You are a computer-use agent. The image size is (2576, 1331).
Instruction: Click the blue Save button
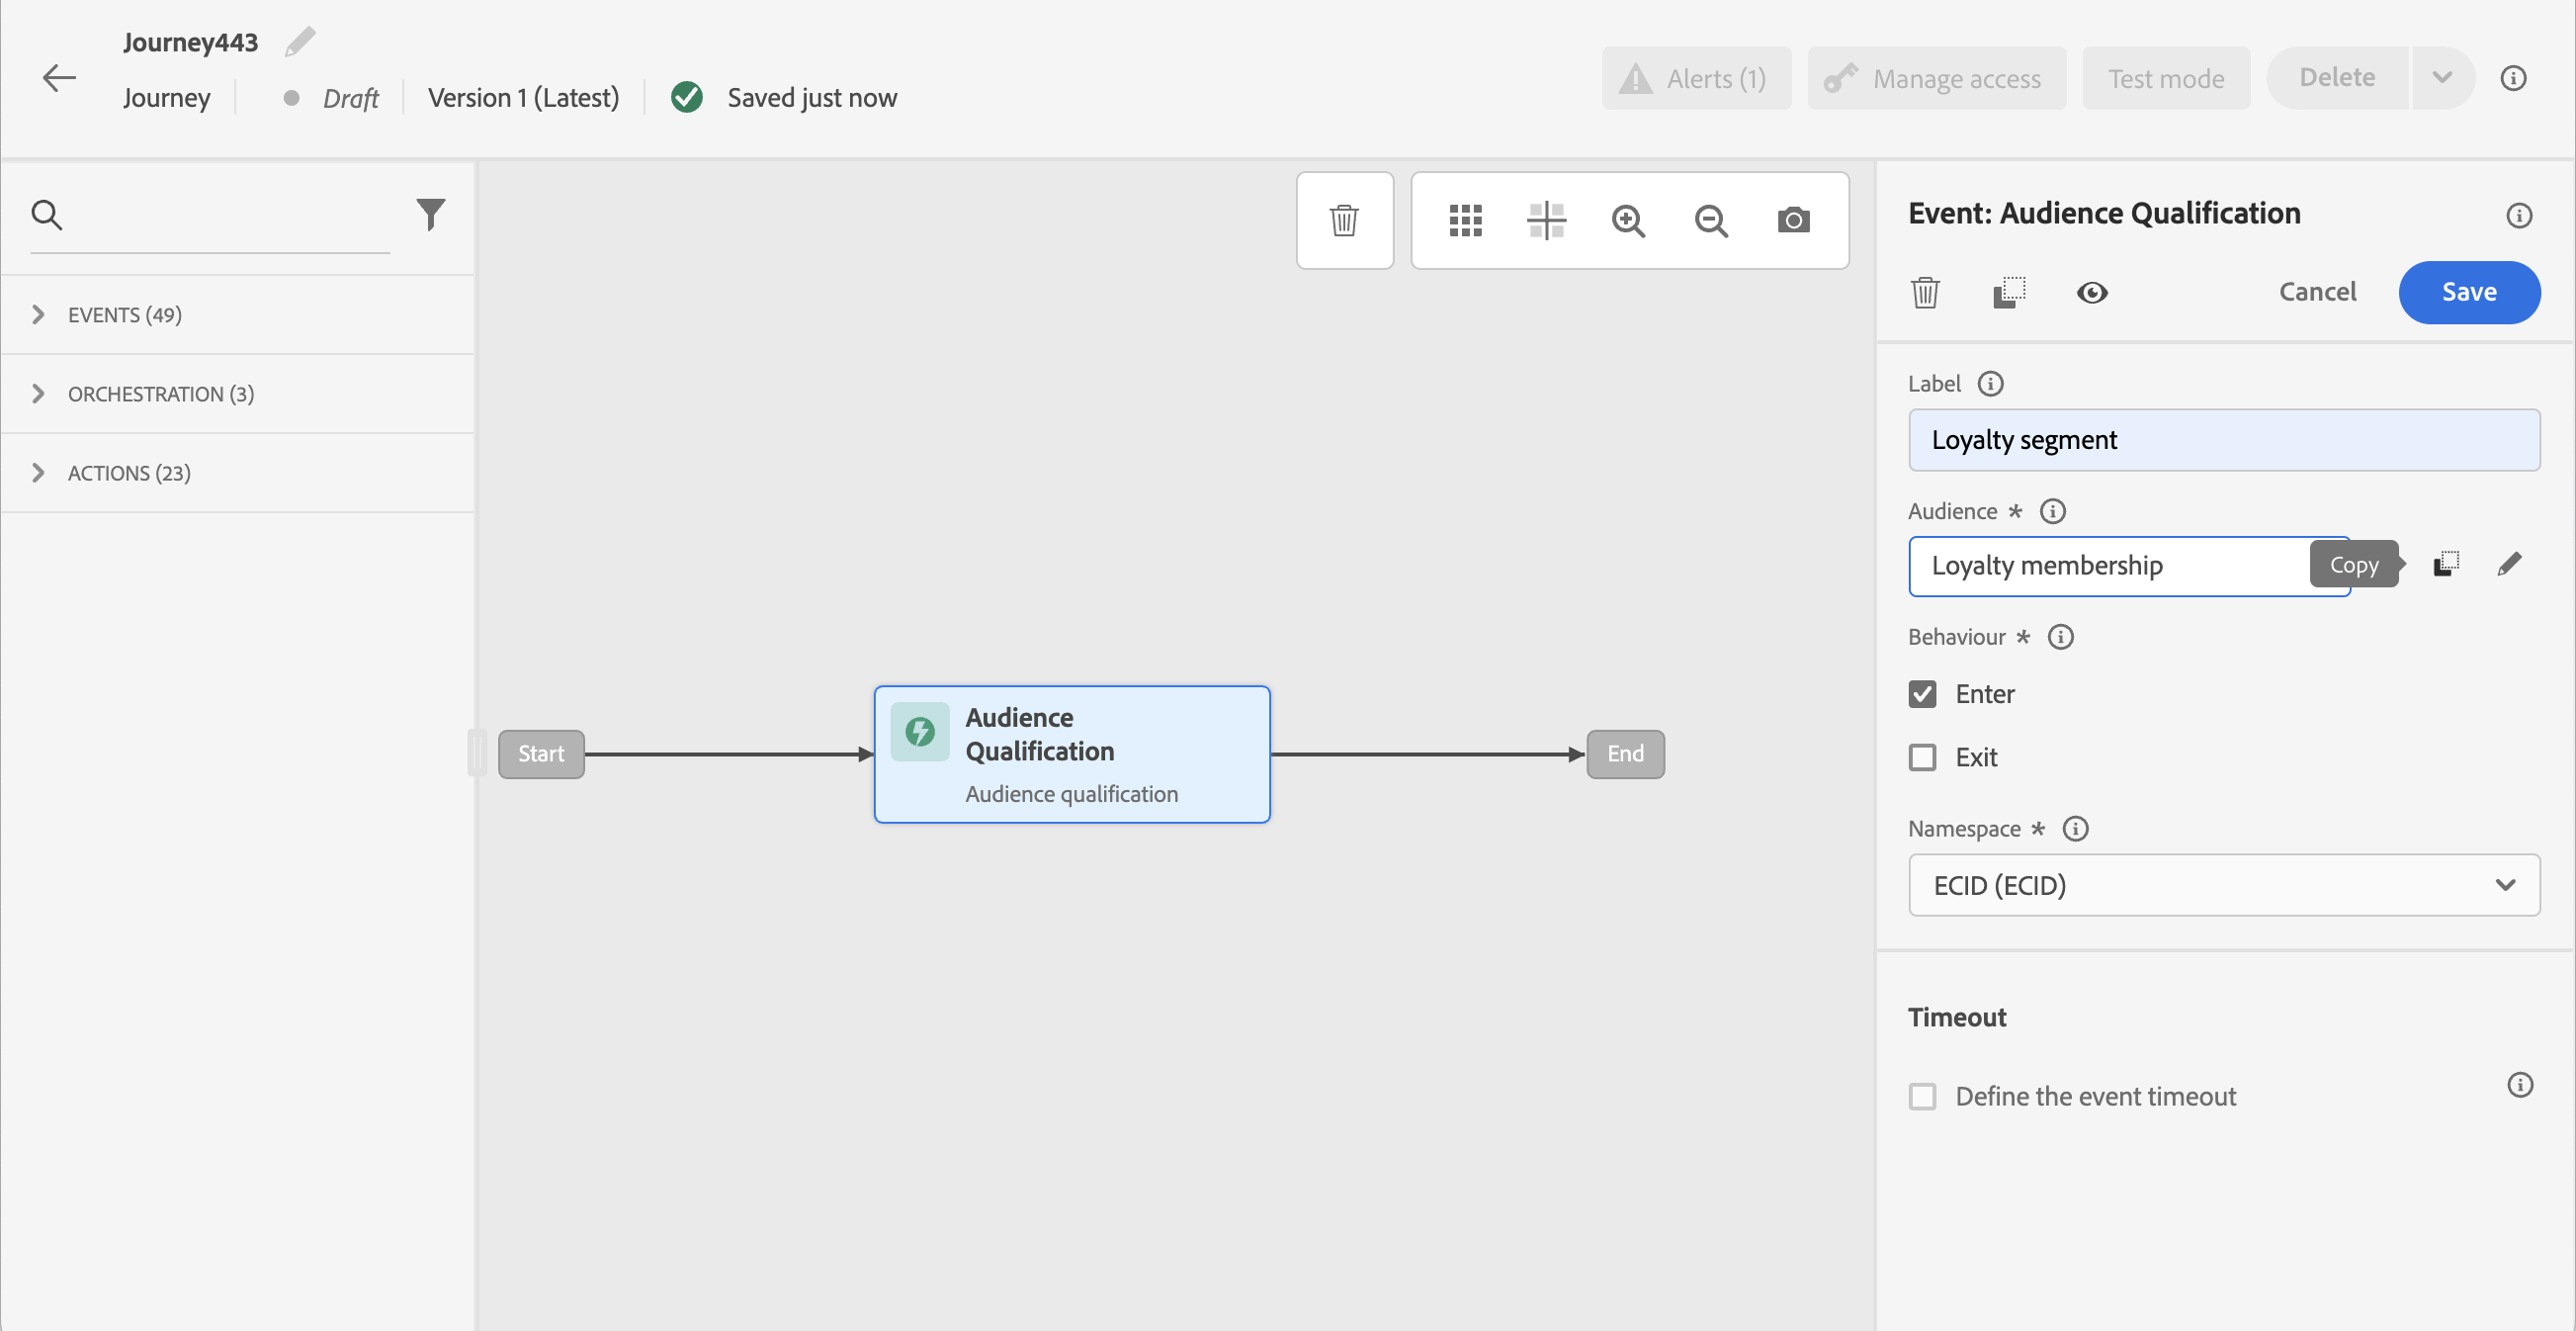pos(2468,293)
